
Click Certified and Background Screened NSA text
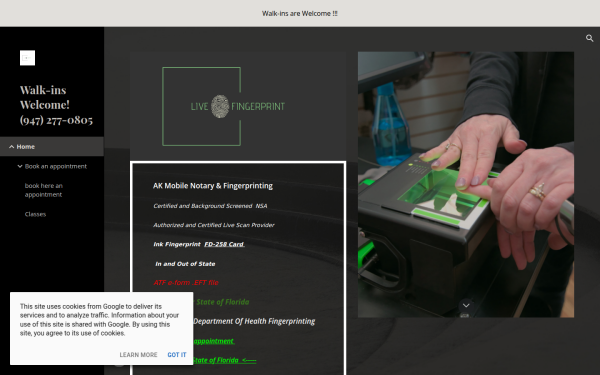210,206
